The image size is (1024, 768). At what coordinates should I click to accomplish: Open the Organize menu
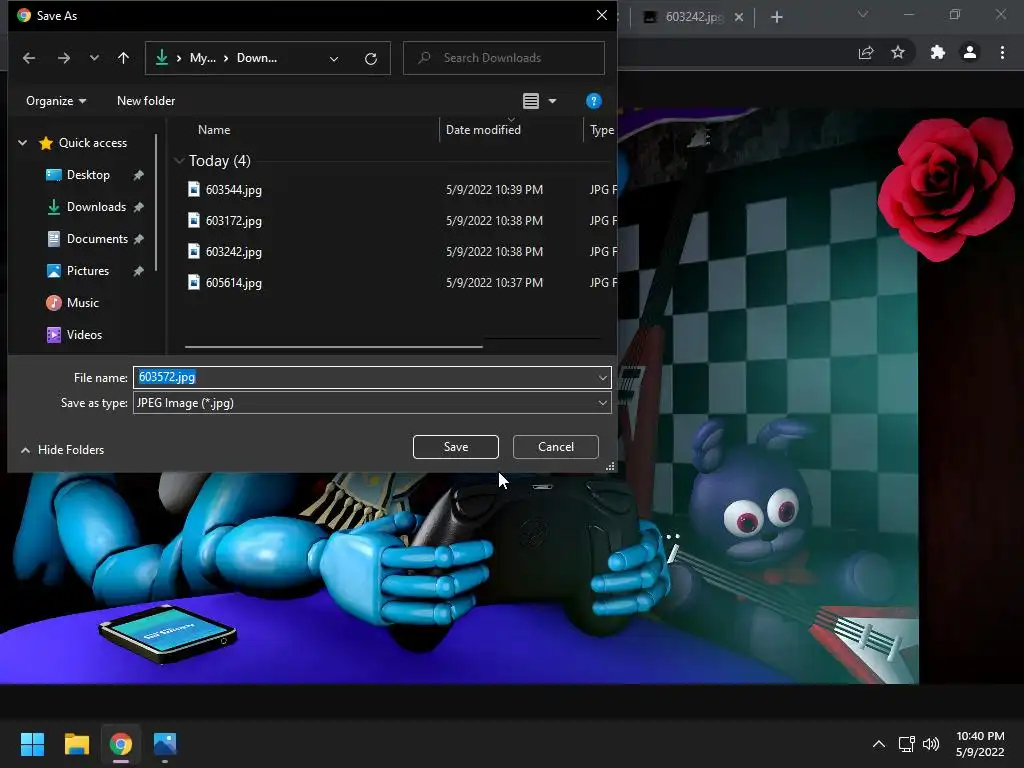point(56,101)
